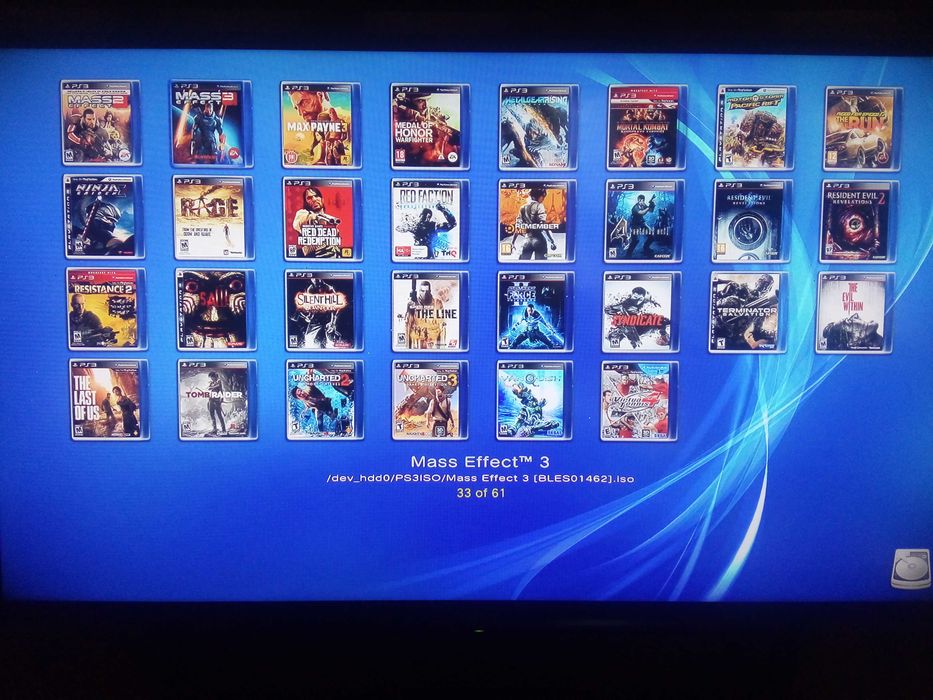
Task: Select MotorStorm Pacific Rift cover
Action: (754, 127)
